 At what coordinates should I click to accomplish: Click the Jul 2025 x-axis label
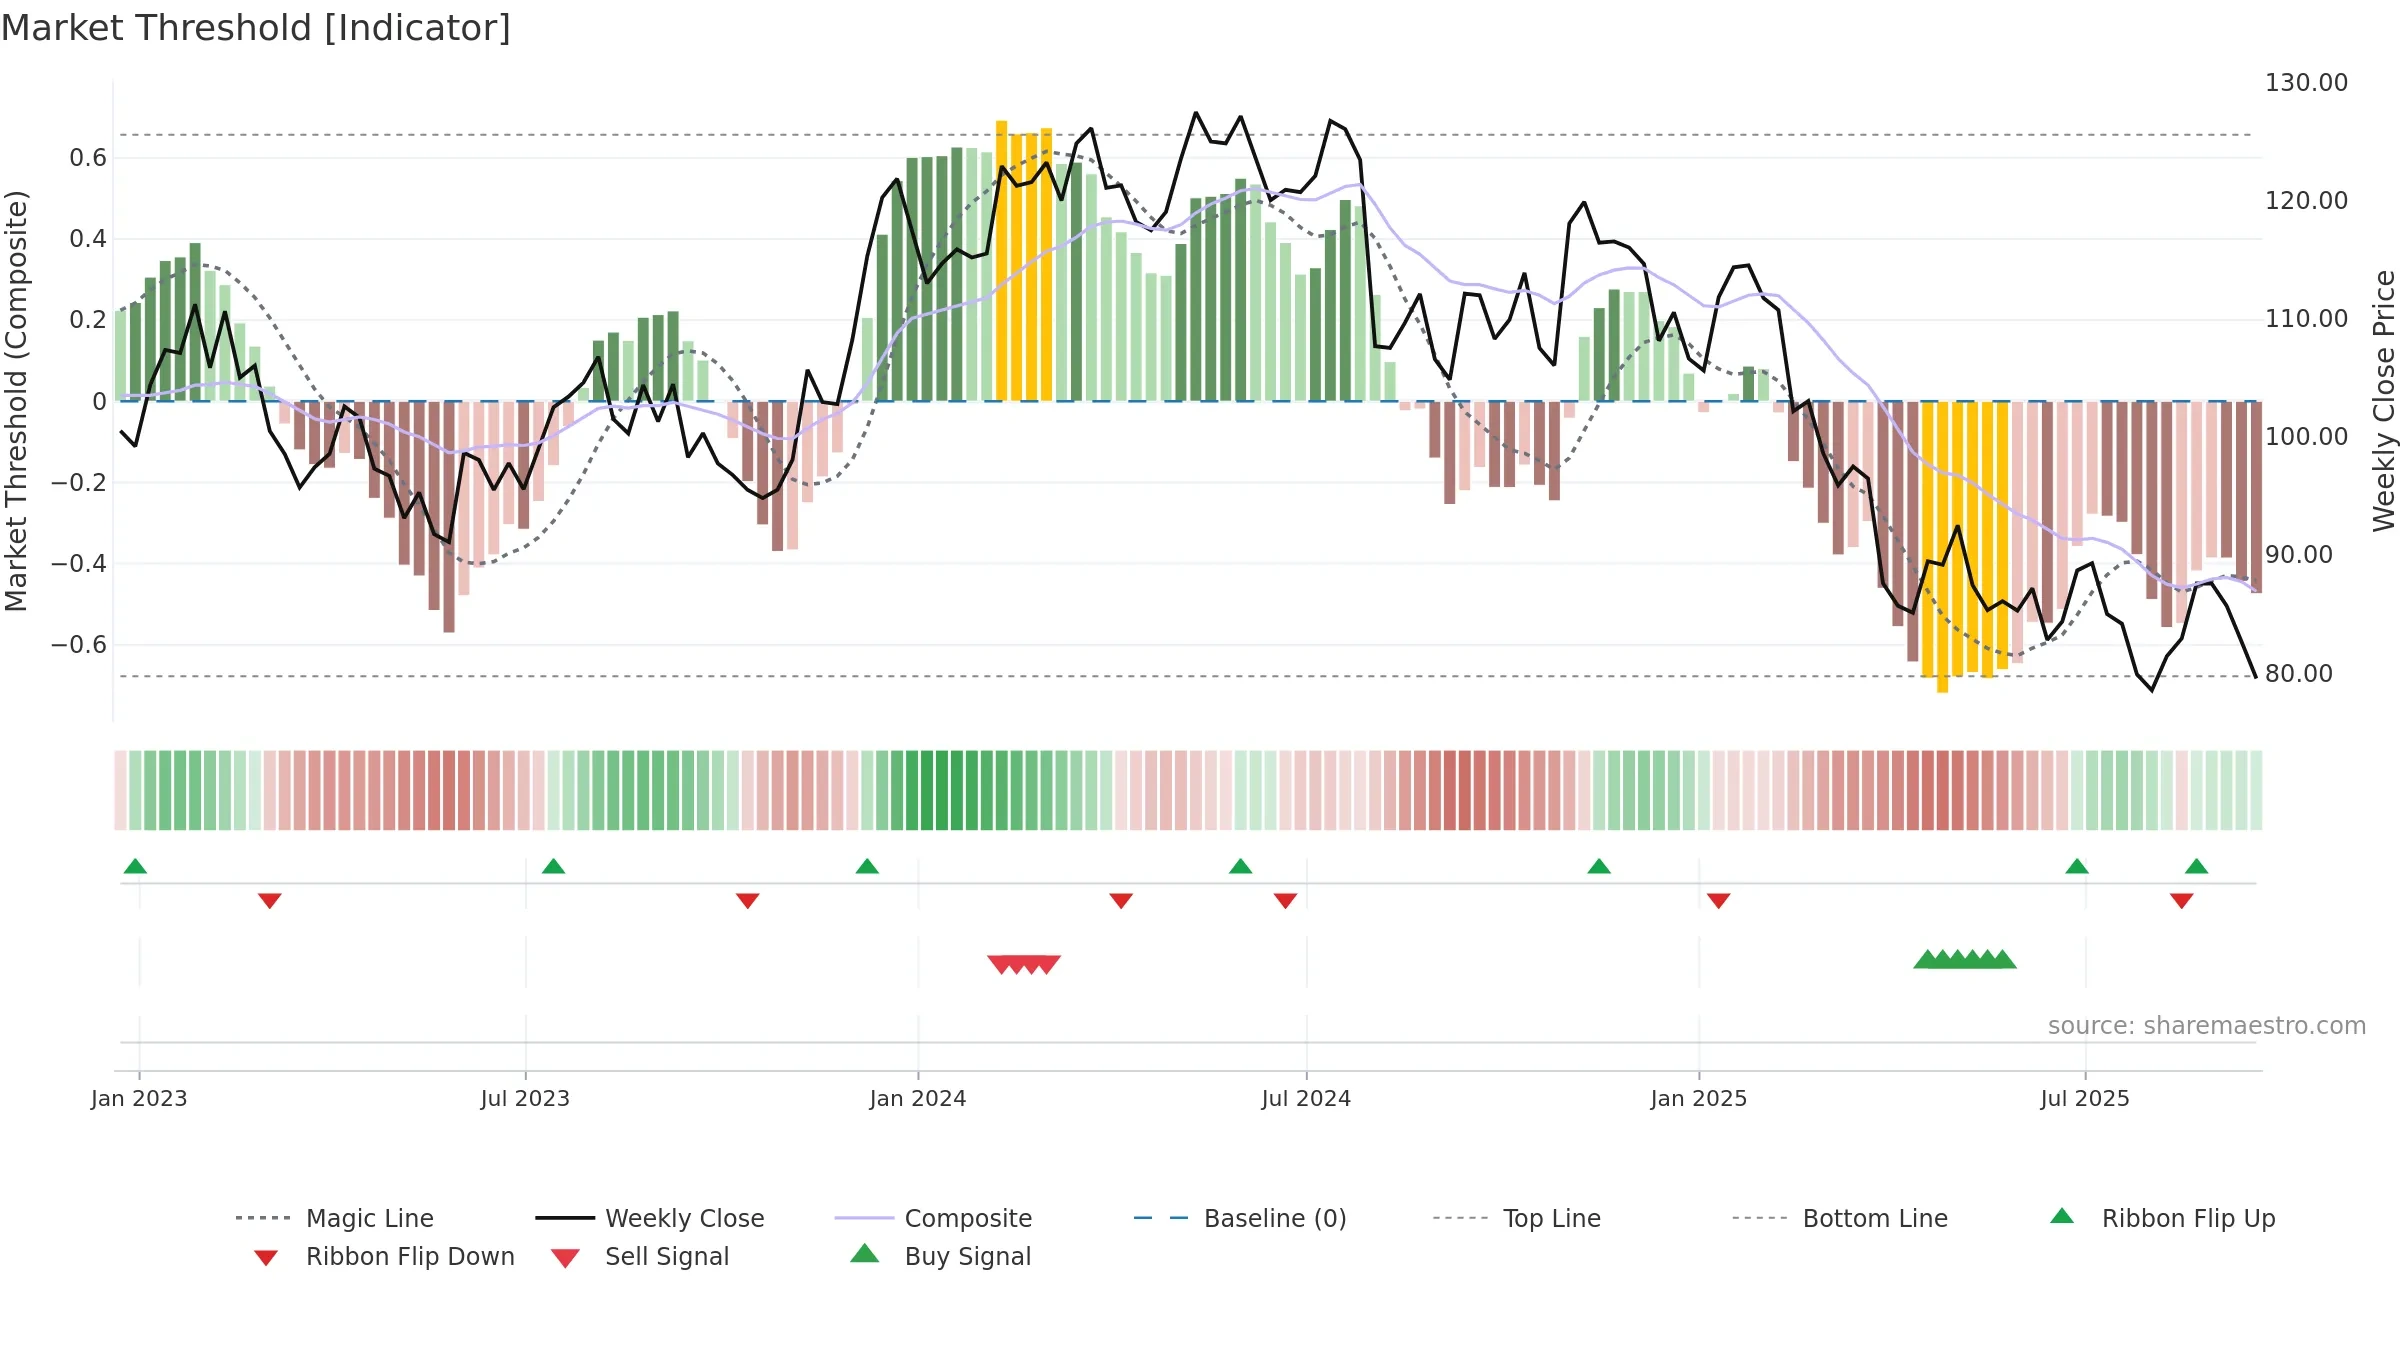[x=2085, y=1099]
